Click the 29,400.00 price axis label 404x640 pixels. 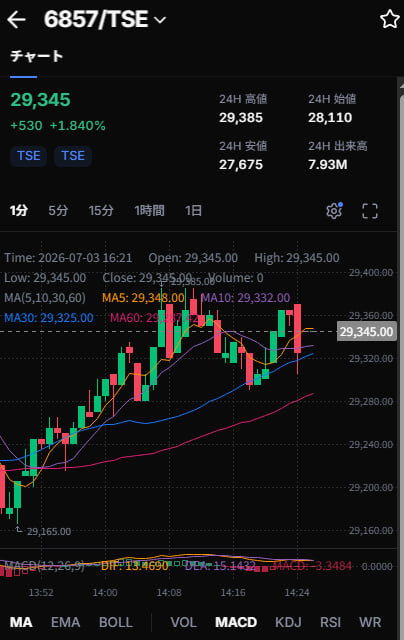(371, 272)
